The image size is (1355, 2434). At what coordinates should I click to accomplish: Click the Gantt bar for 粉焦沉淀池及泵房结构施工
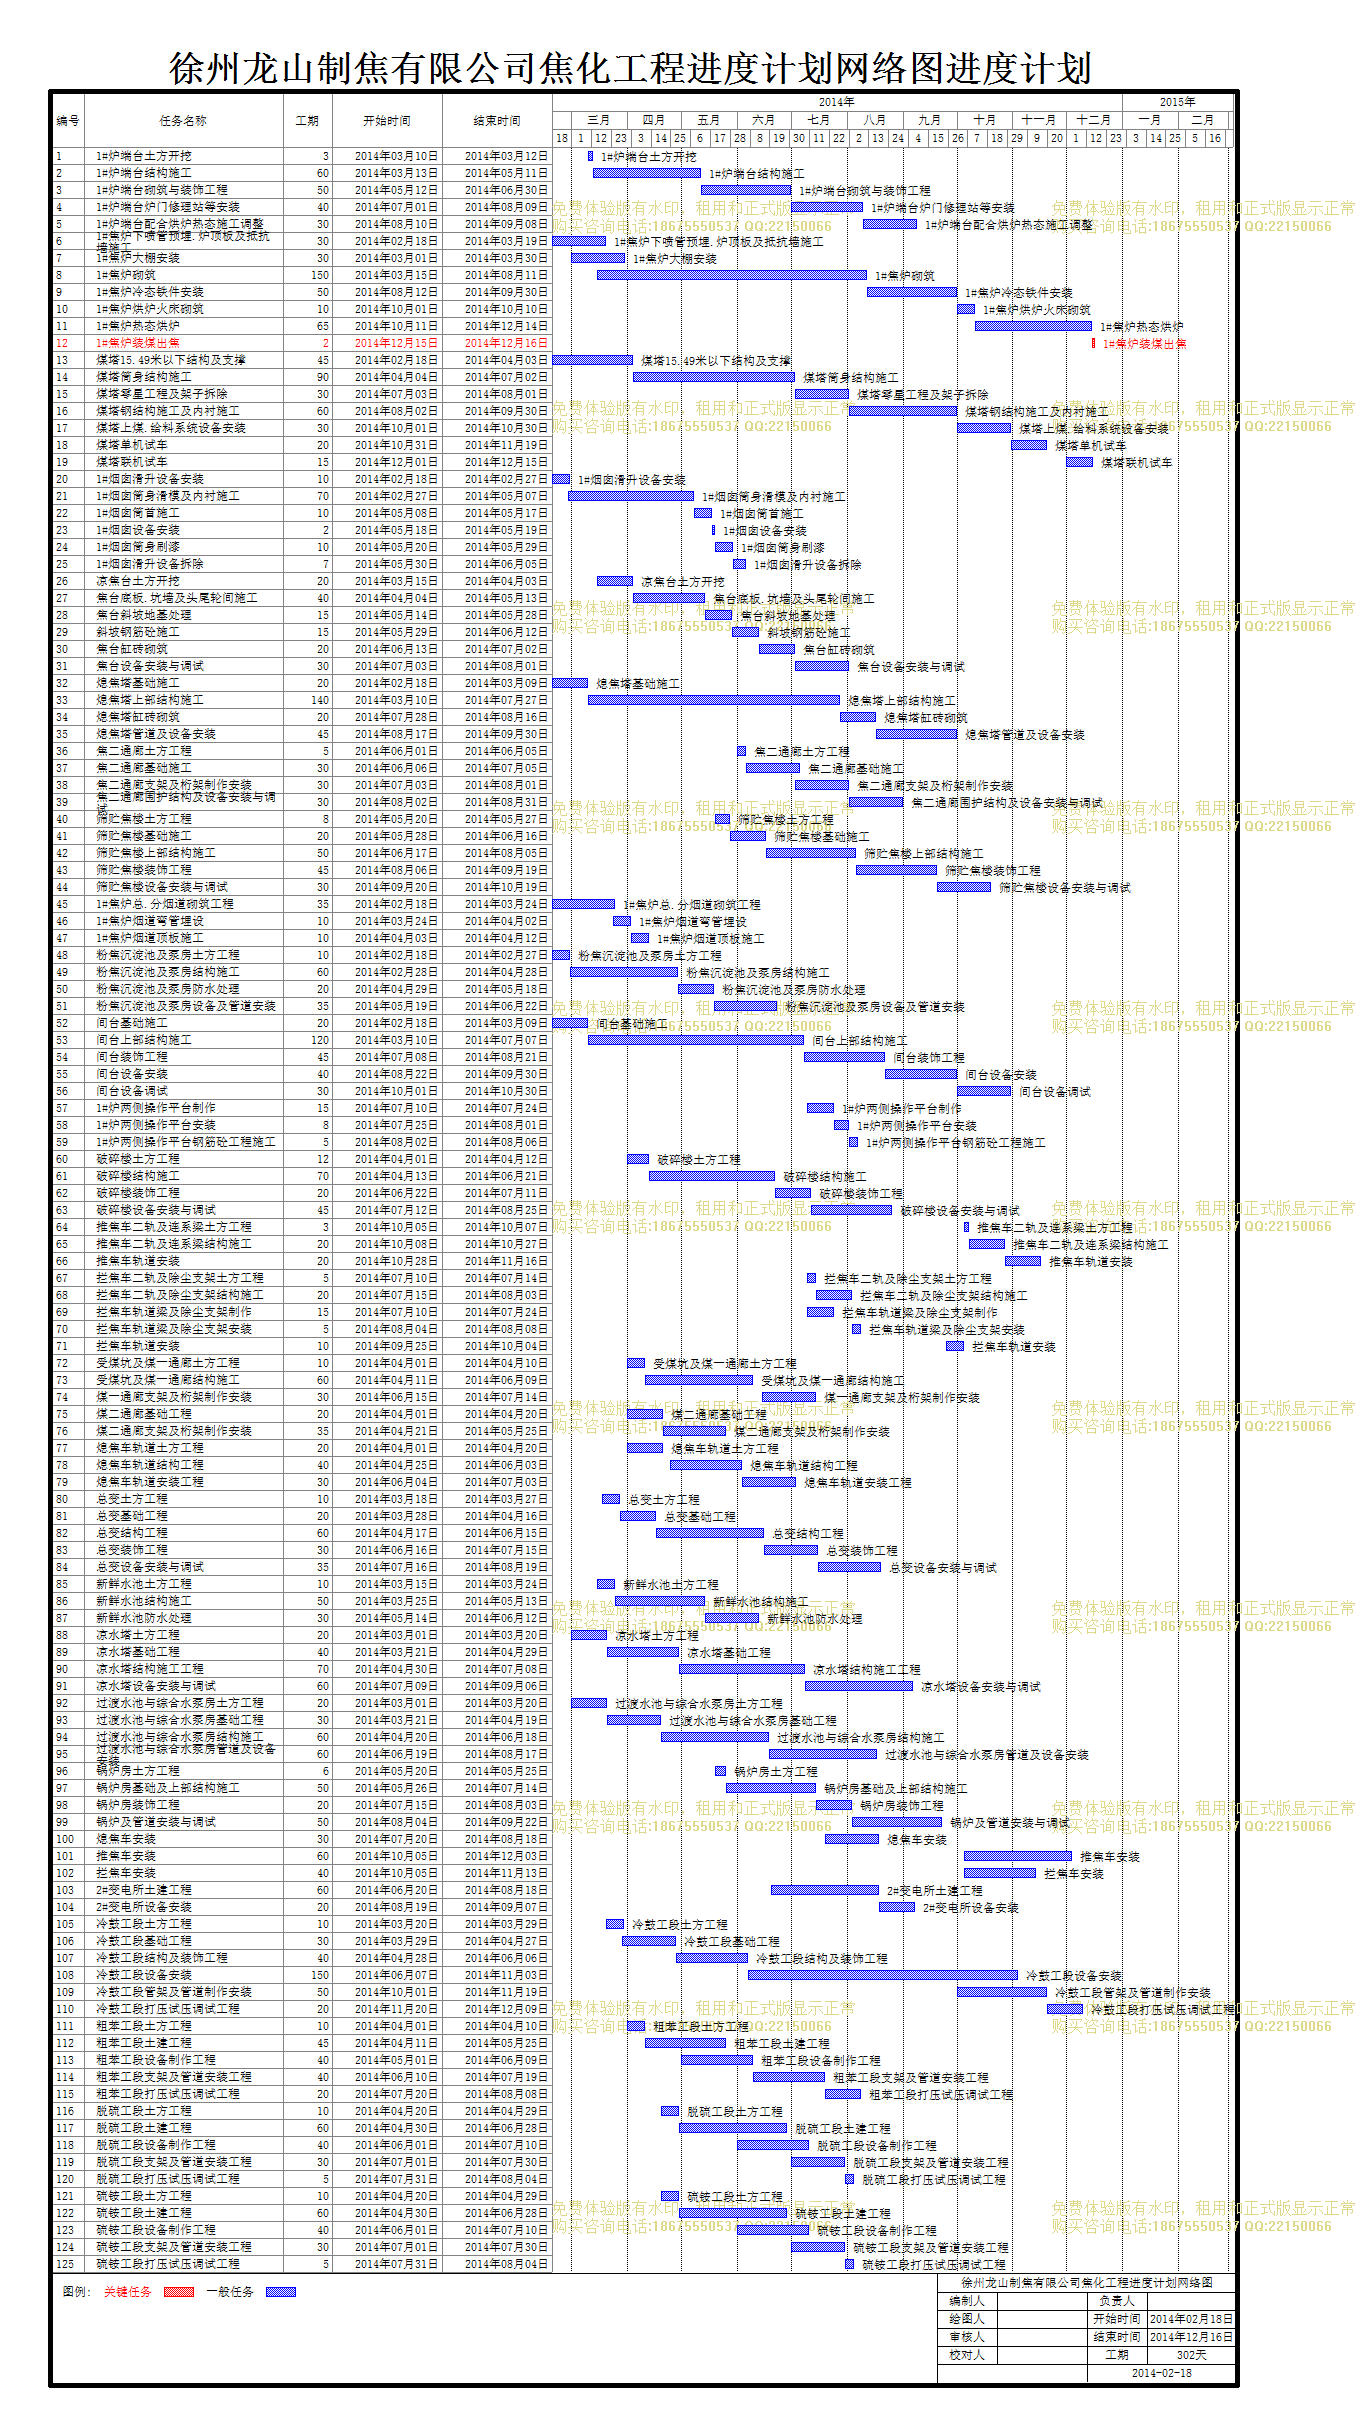(624, 972)
